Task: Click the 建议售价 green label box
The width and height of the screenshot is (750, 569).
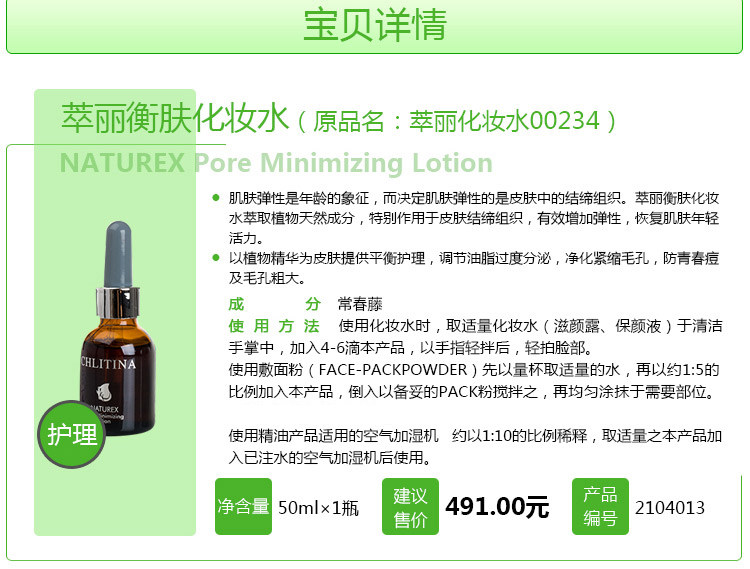Action: tap(410, 506)
